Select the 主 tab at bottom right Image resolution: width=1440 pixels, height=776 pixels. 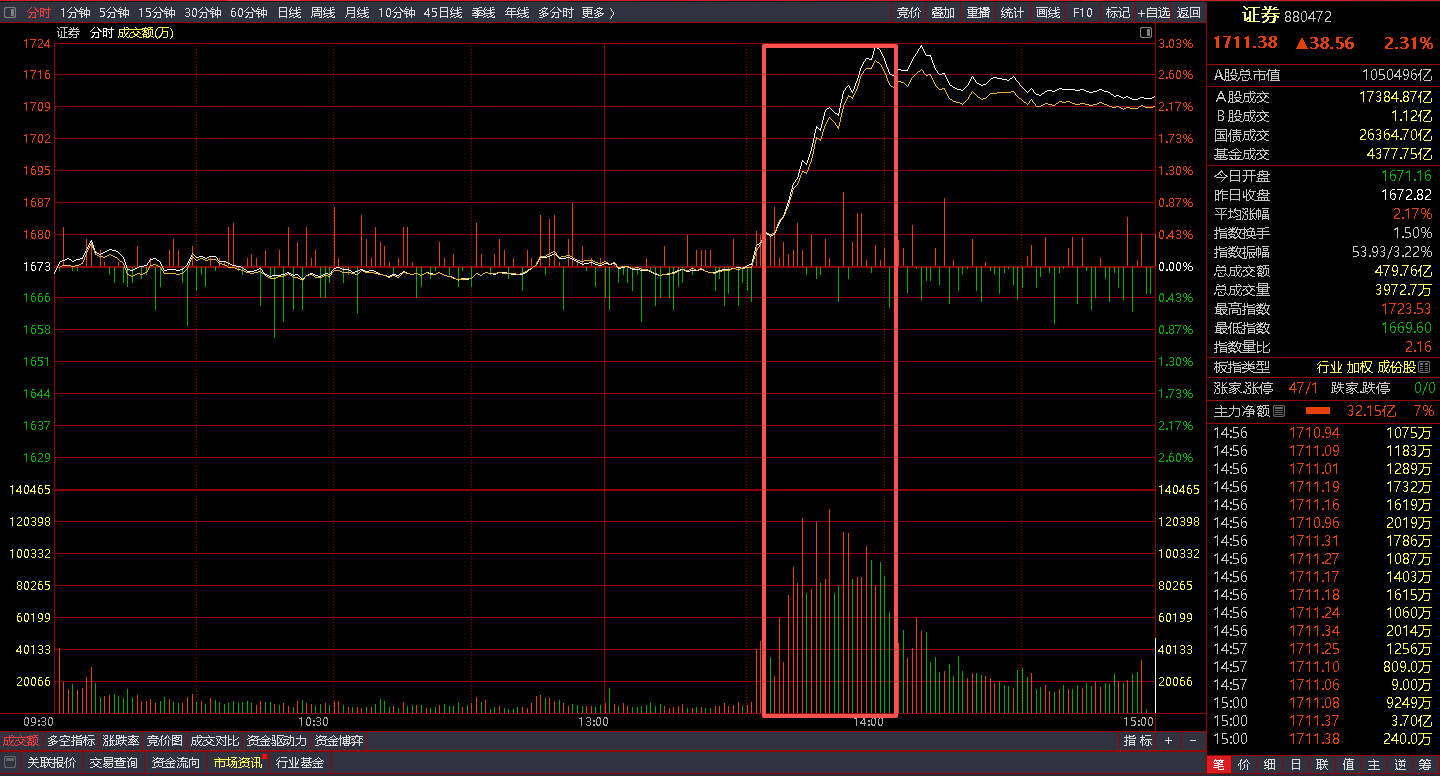point(1374,765)
